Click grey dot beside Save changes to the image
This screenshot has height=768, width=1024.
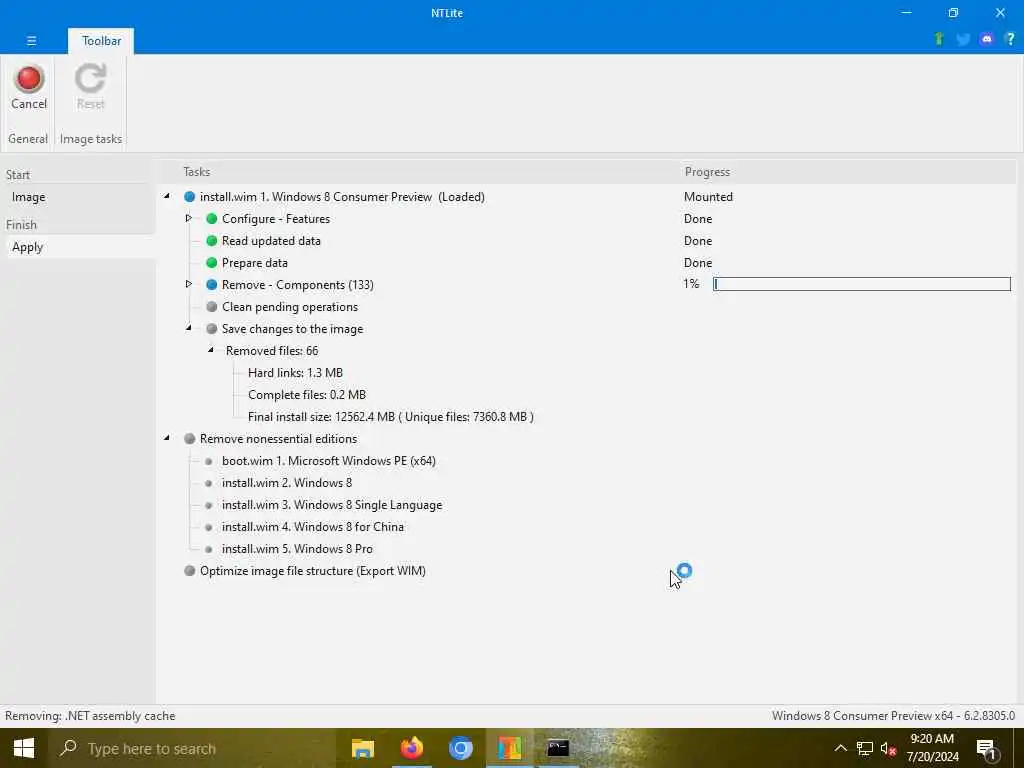pyautogui.click(x=212, y=328)
